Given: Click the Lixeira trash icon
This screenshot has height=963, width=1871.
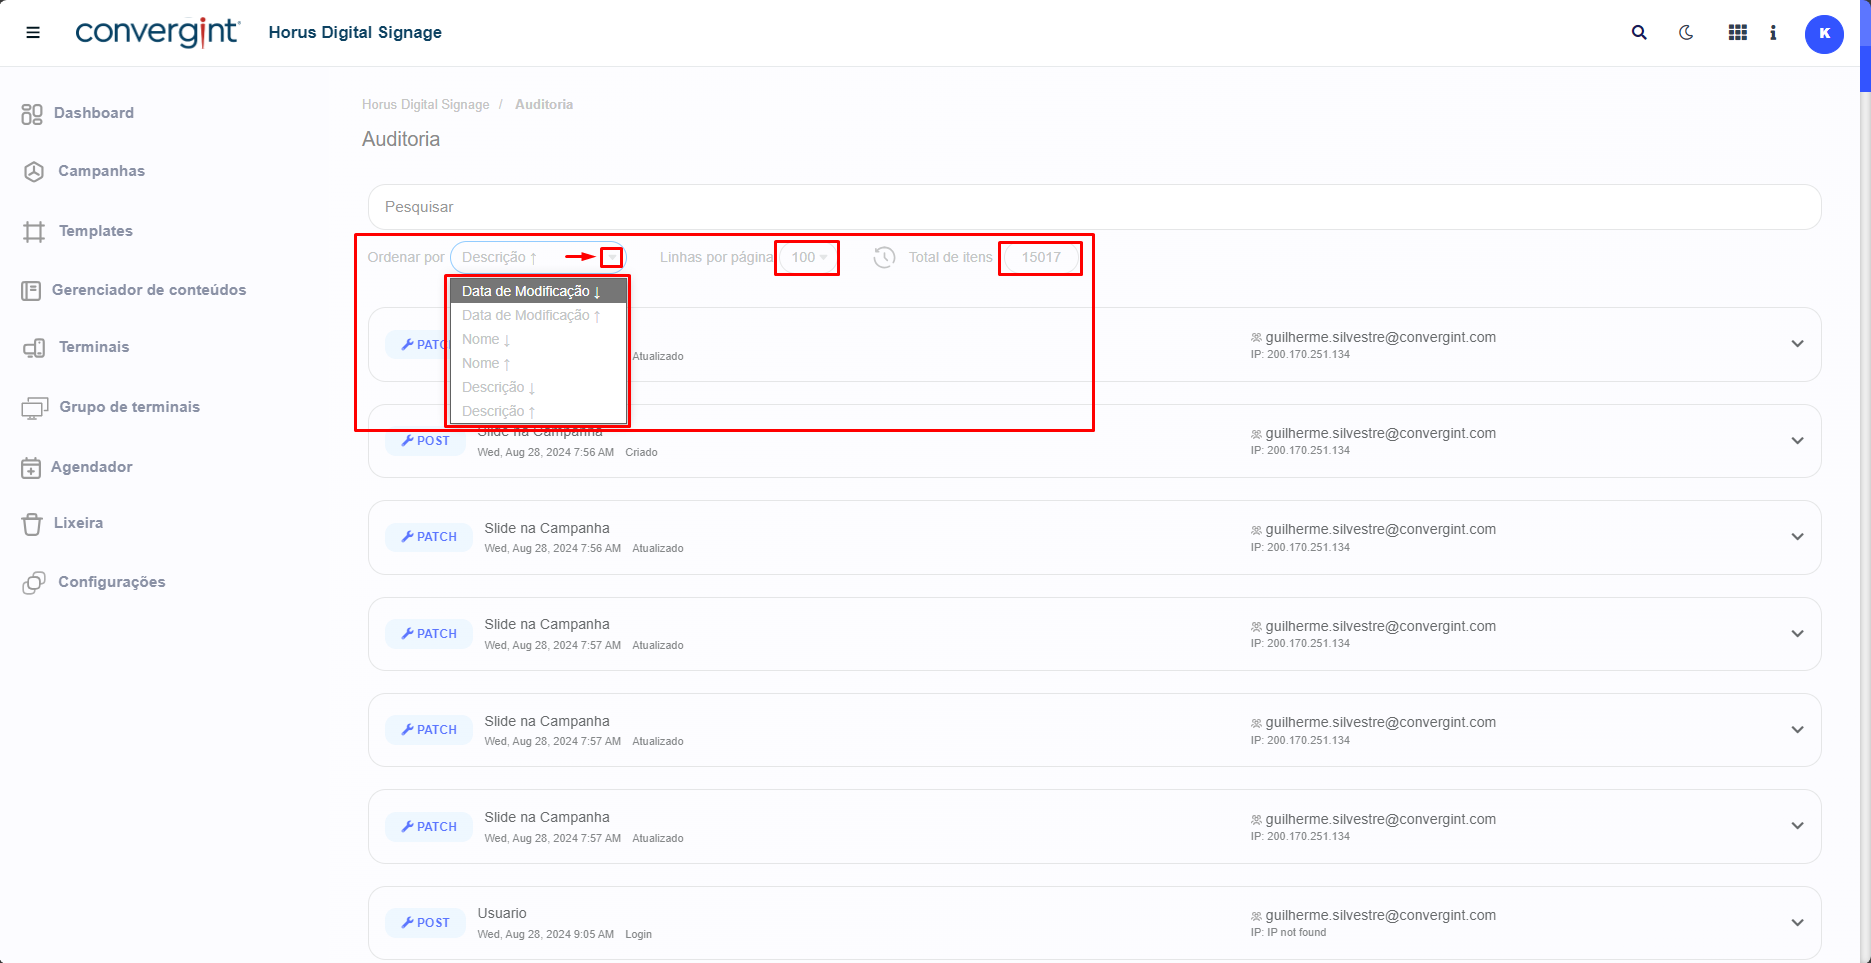Looking at the screenshot, I should coord(32,524).
